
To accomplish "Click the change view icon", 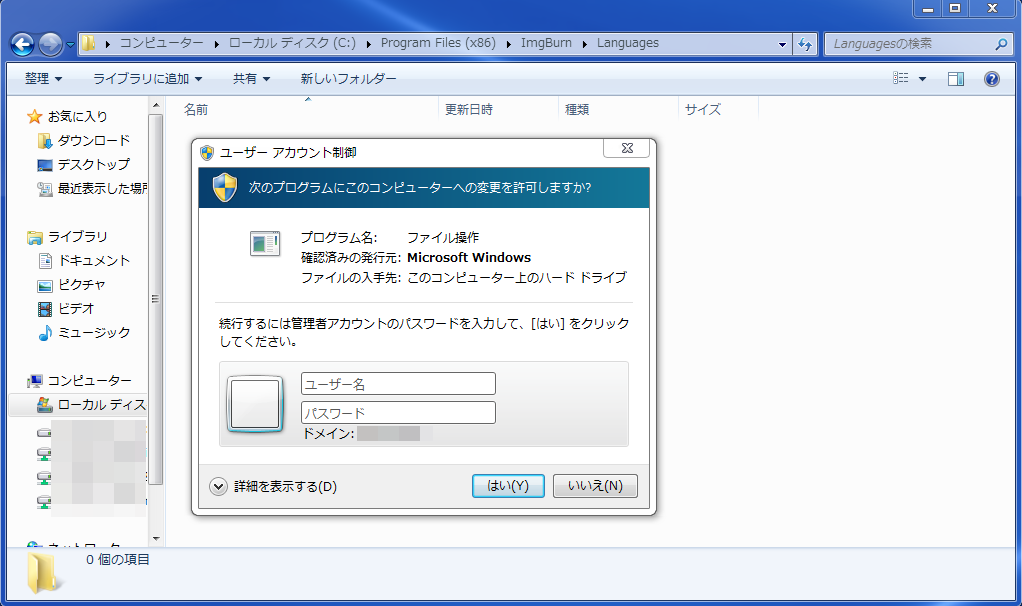I will click(x=901, y=78).
